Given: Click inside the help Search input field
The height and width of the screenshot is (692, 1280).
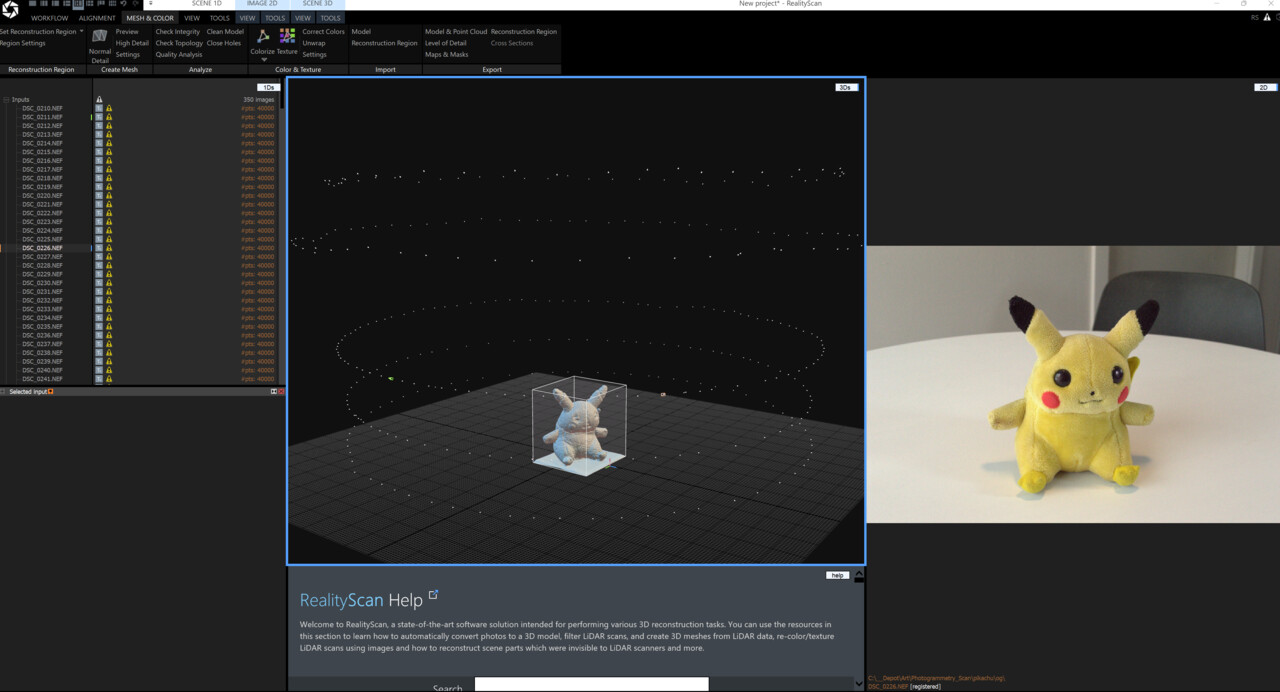Looking at the screenshot, I should coord(591,684).
